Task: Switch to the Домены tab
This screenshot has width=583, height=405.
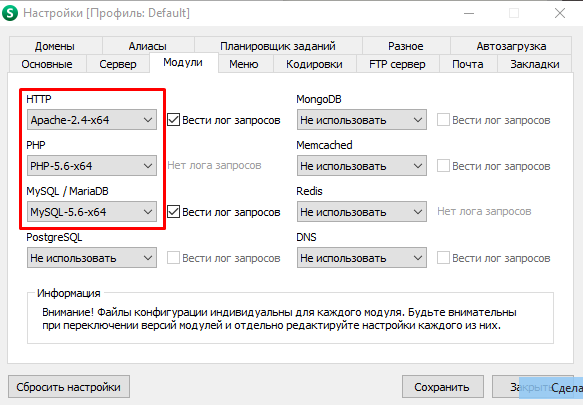Action: (55, 46)
